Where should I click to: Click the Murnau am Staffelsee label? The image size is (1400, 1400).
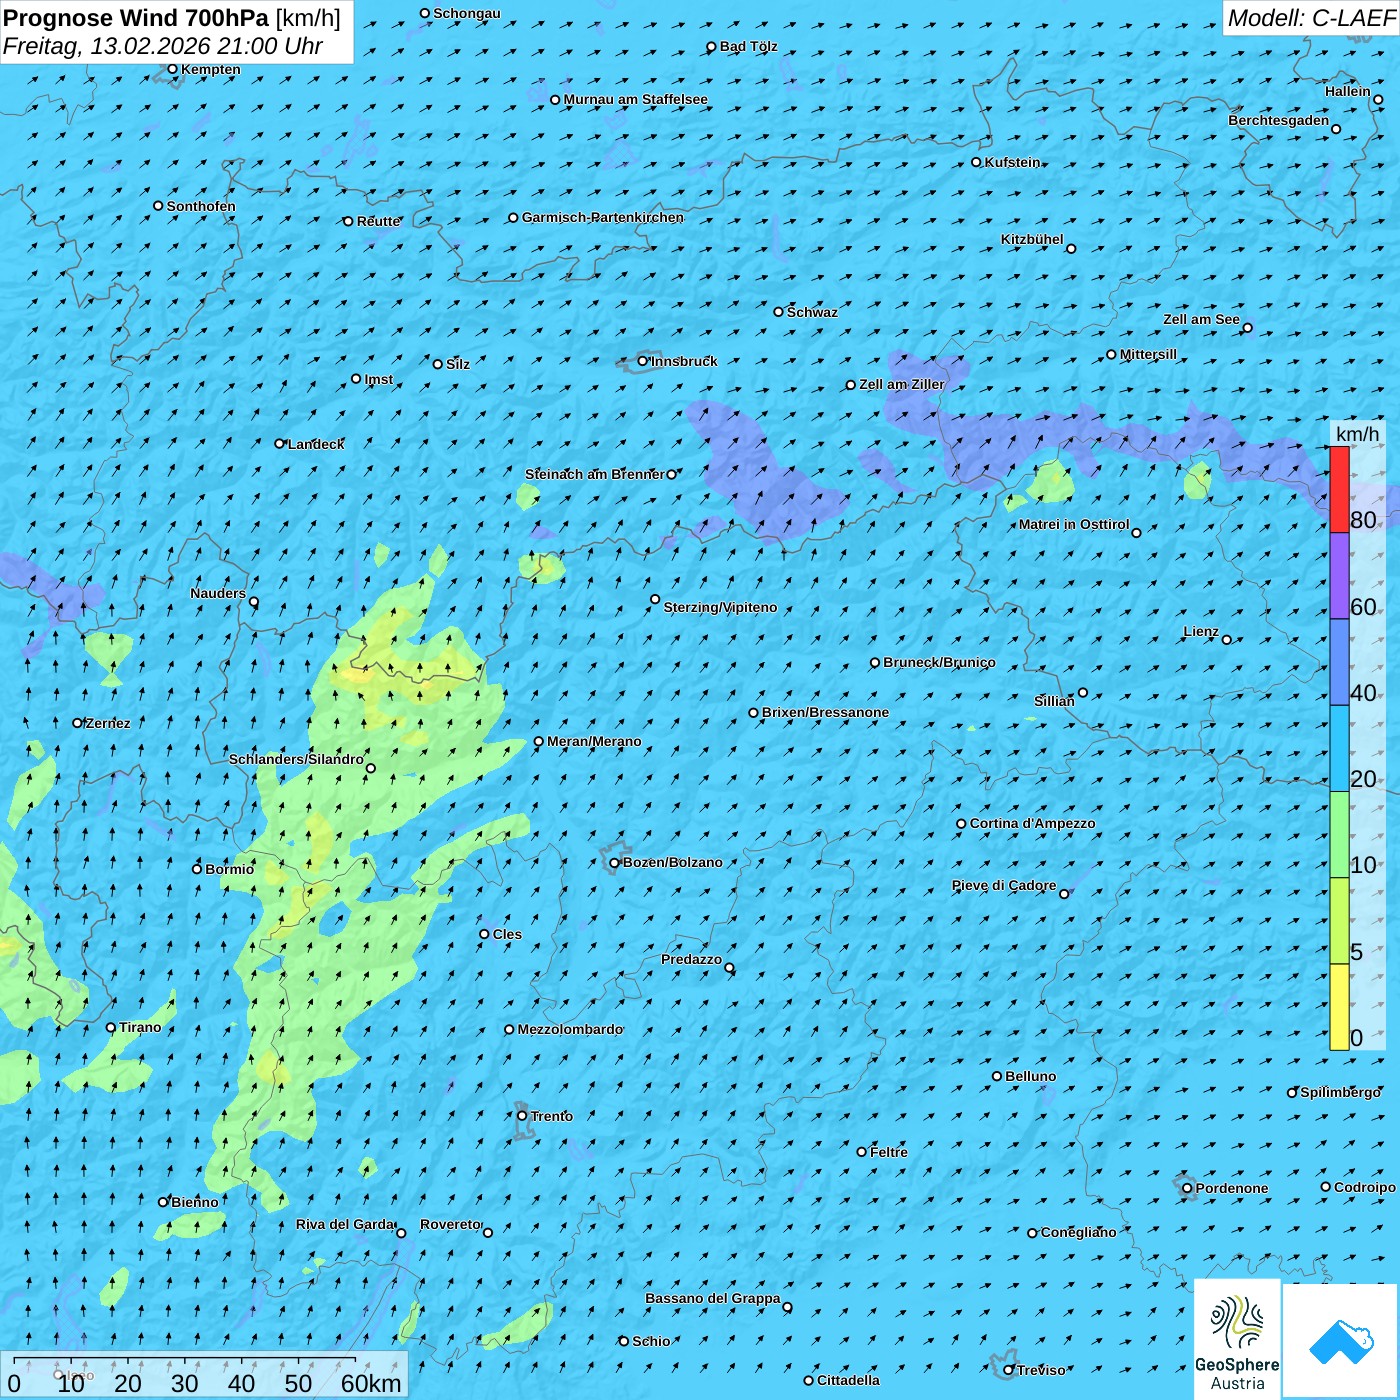[635, 99]
